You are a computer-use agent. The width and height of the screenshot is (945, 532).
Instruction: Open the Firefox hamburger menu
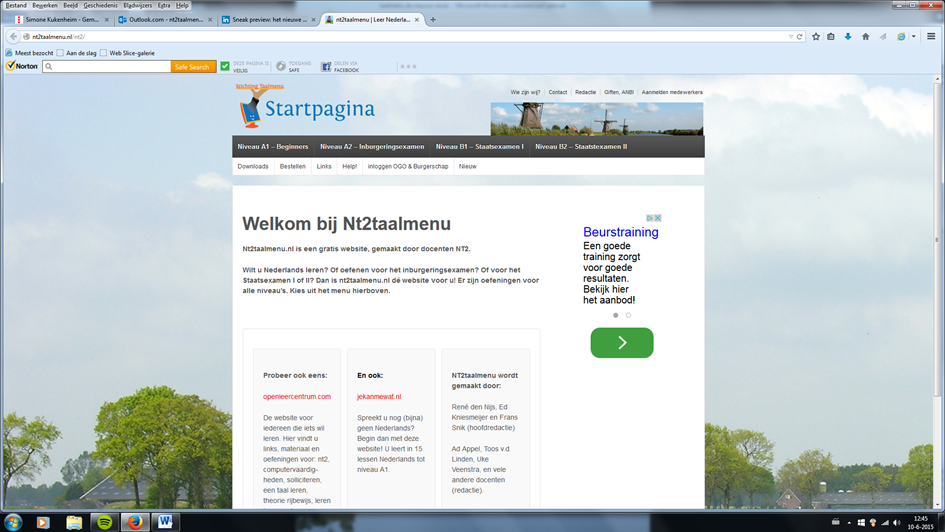pyautogui.click(x=930, y=37)
